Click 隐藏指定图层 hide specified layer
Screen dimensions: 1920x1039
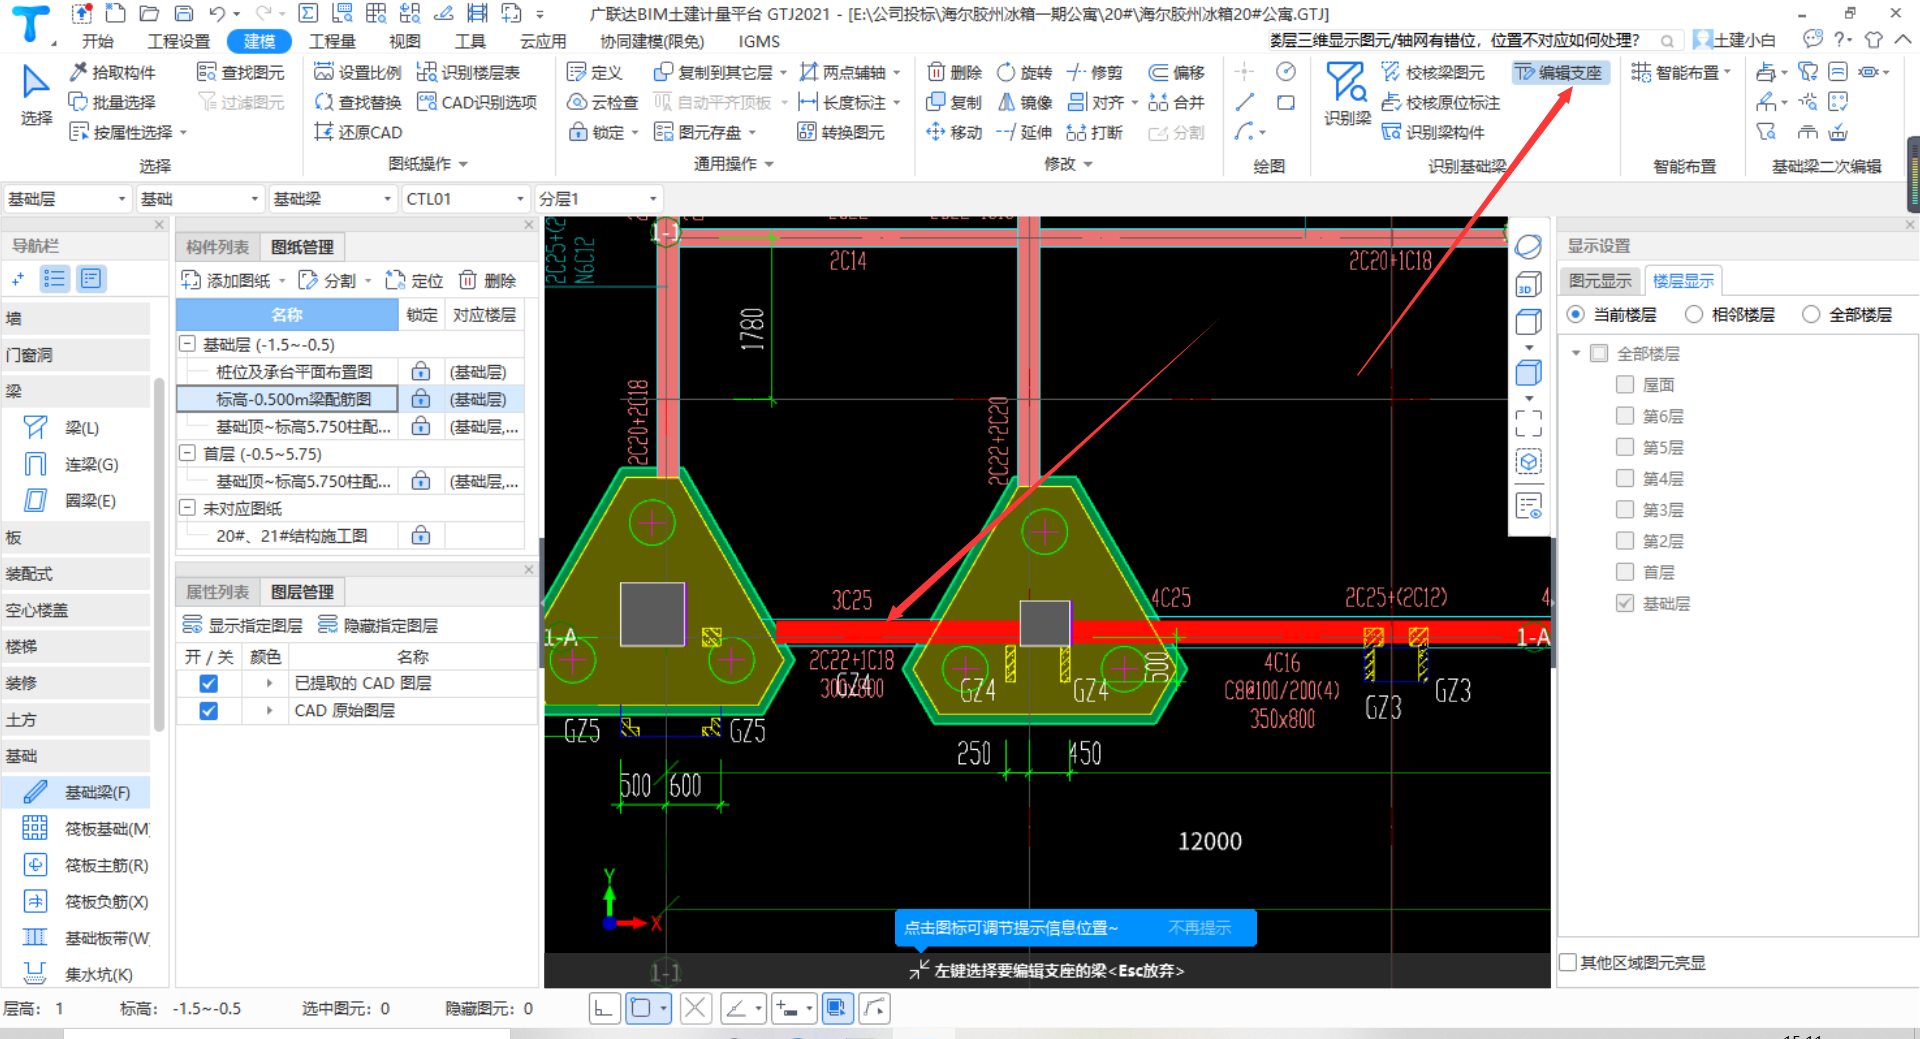[x=378, y=625]
